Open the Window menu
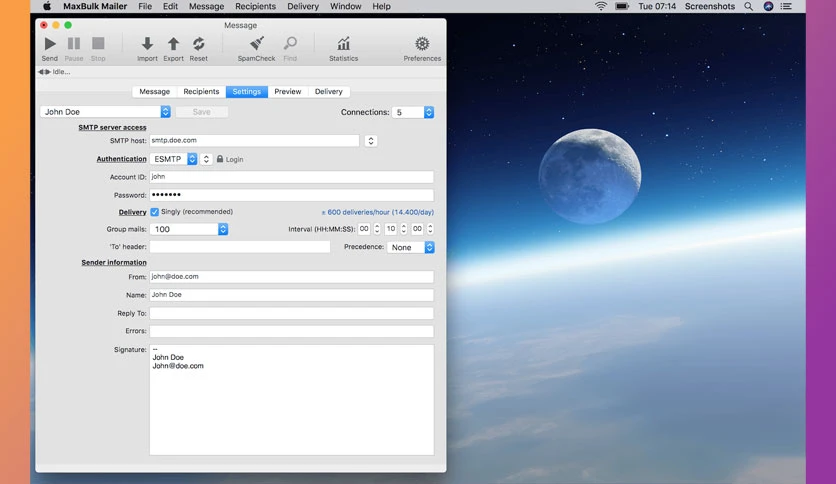This screenshot has height=484, width=836. pyautogui.click(x=345, y=6)
